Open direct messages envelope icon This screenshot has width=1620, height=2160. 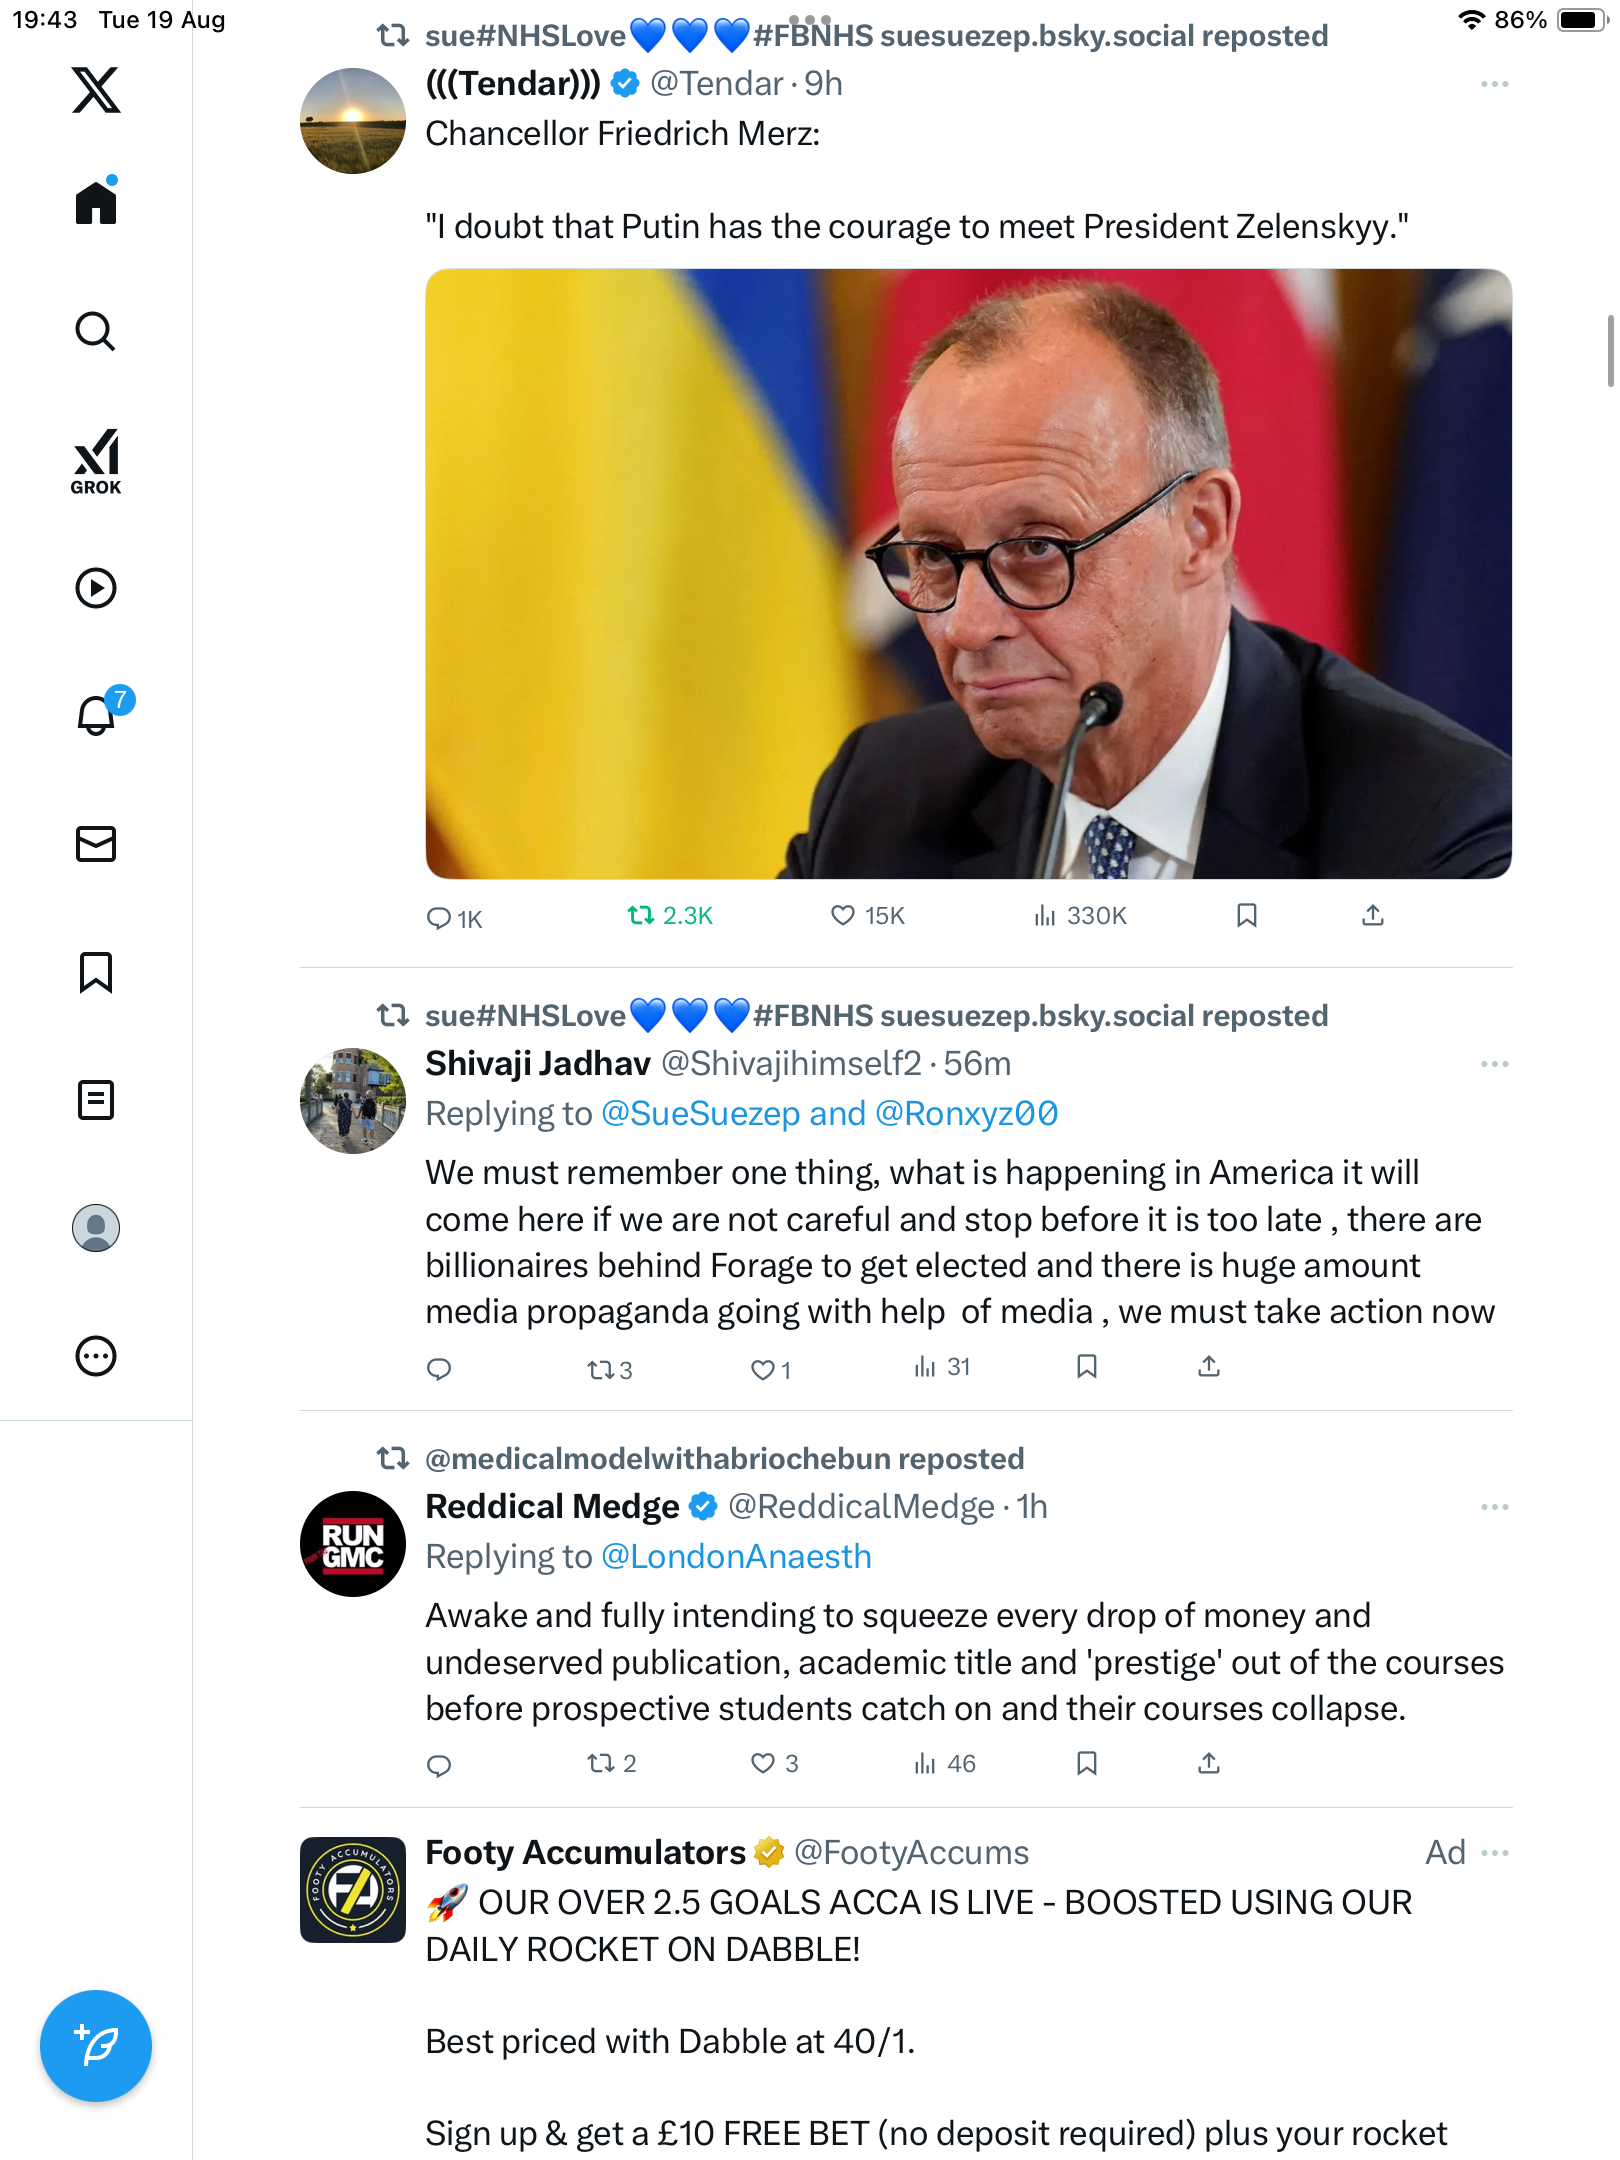[x=96, y=844]
